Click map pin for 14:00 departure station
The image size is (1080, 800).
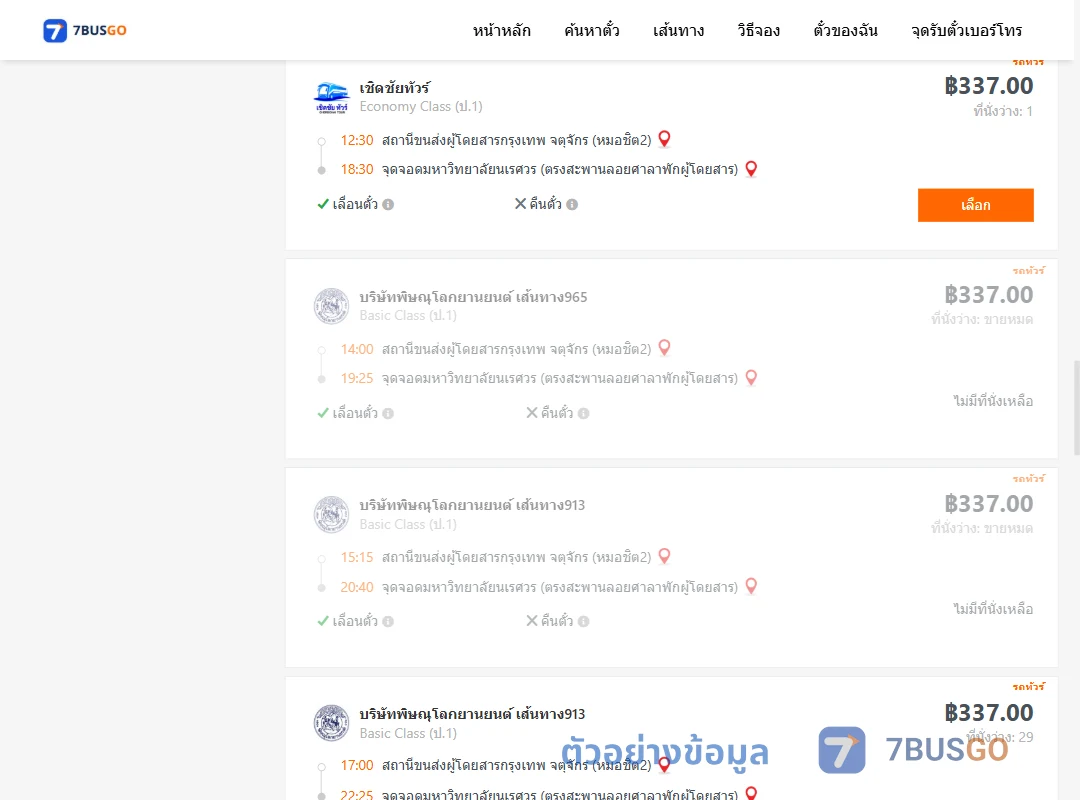coord(664,348)
